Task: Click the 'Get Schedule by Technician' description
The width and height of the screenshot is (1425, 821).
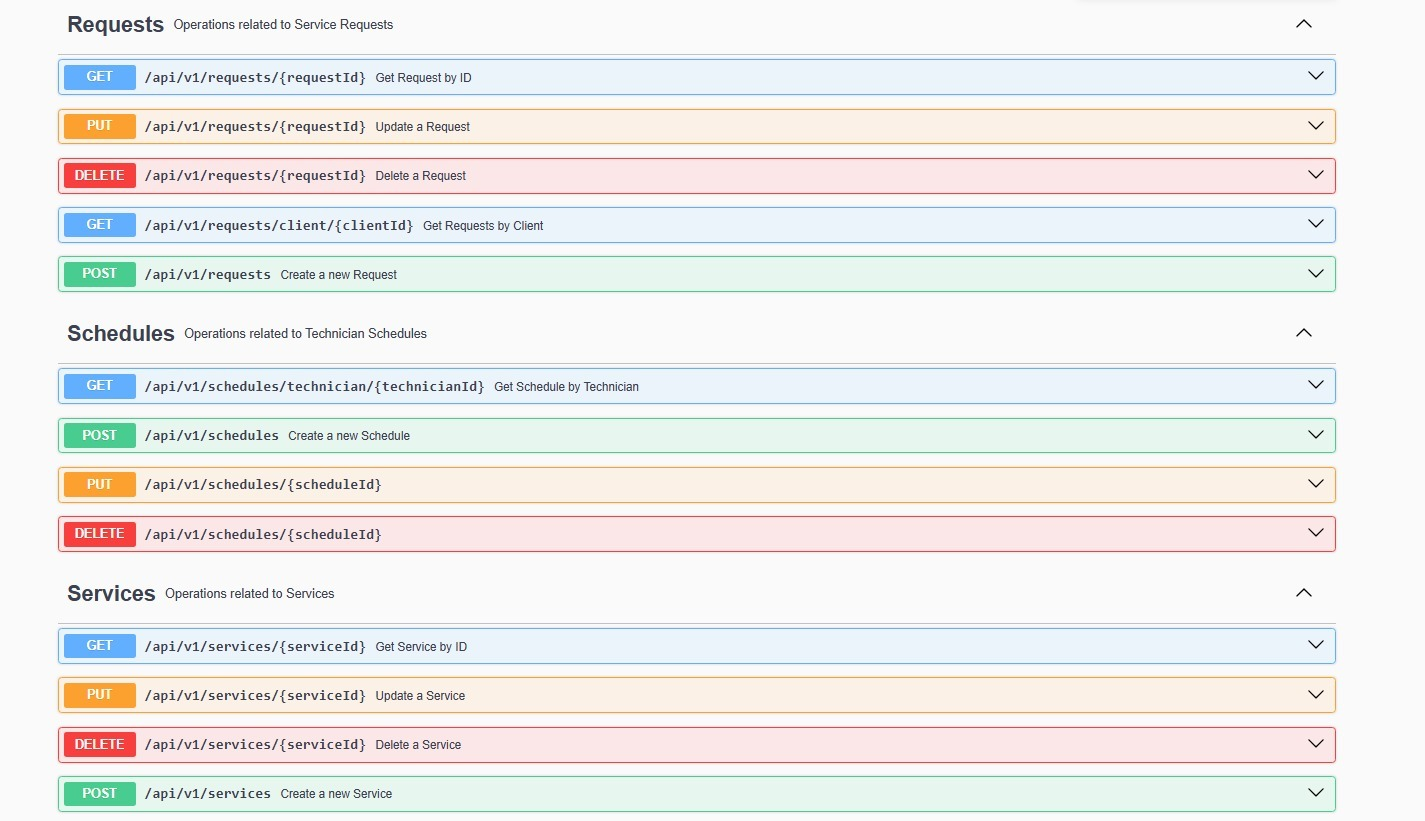Action: click(566, 387)
